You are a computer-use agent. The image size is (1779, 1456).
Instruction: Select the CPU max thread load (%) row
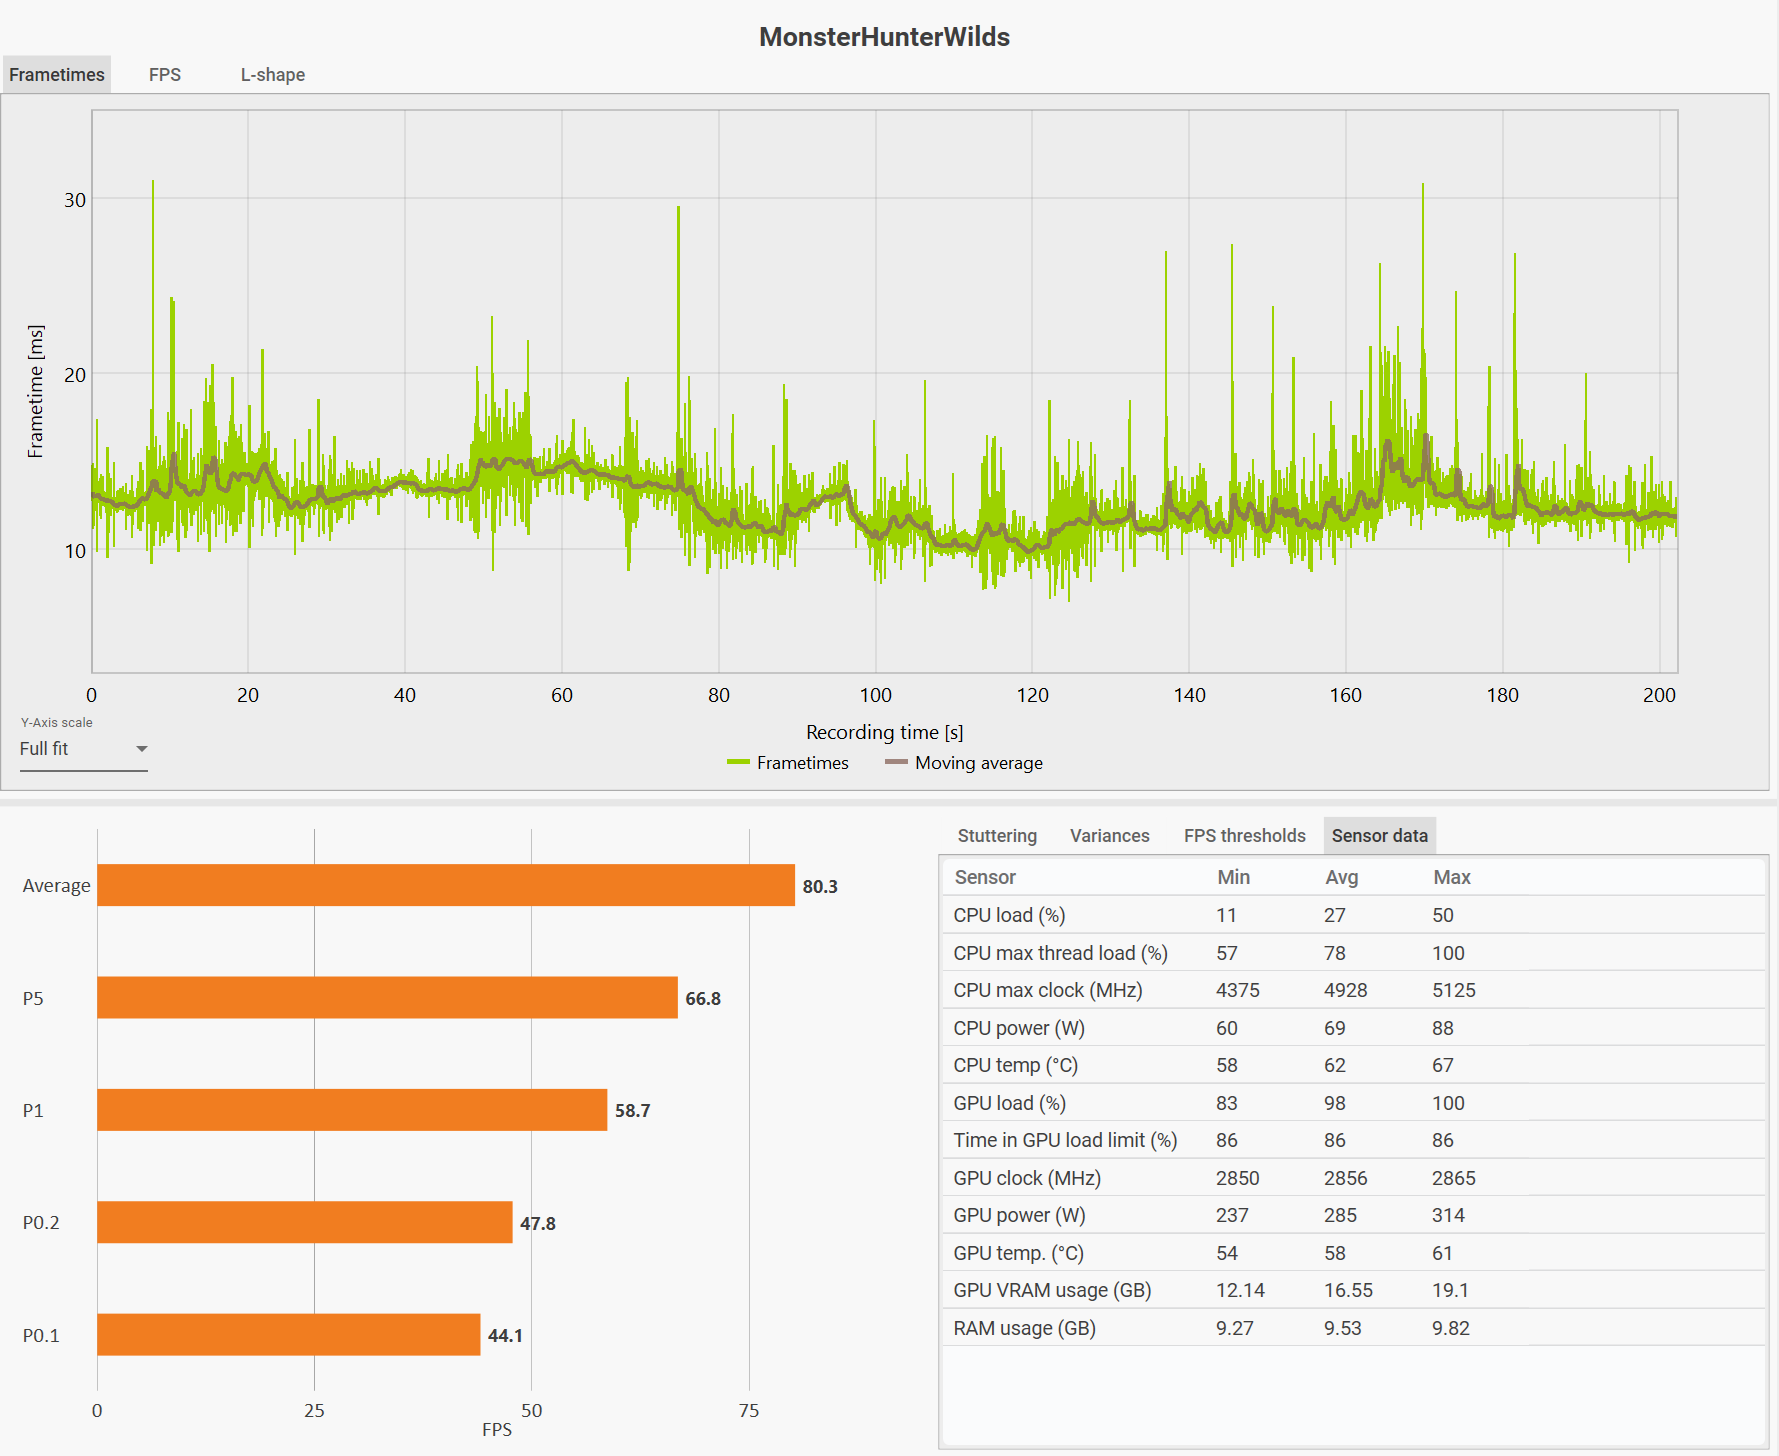pyautogui.click(x=1354, y=953)
